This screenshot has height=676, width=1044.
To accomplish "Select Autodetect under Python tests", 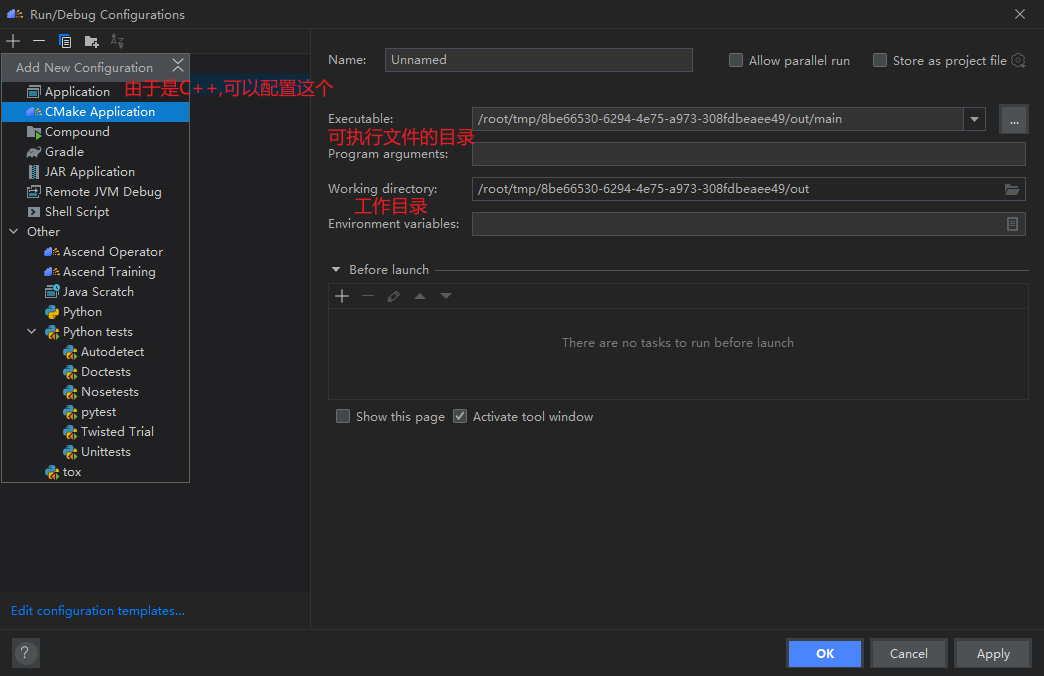I will (x=96, y=351).
